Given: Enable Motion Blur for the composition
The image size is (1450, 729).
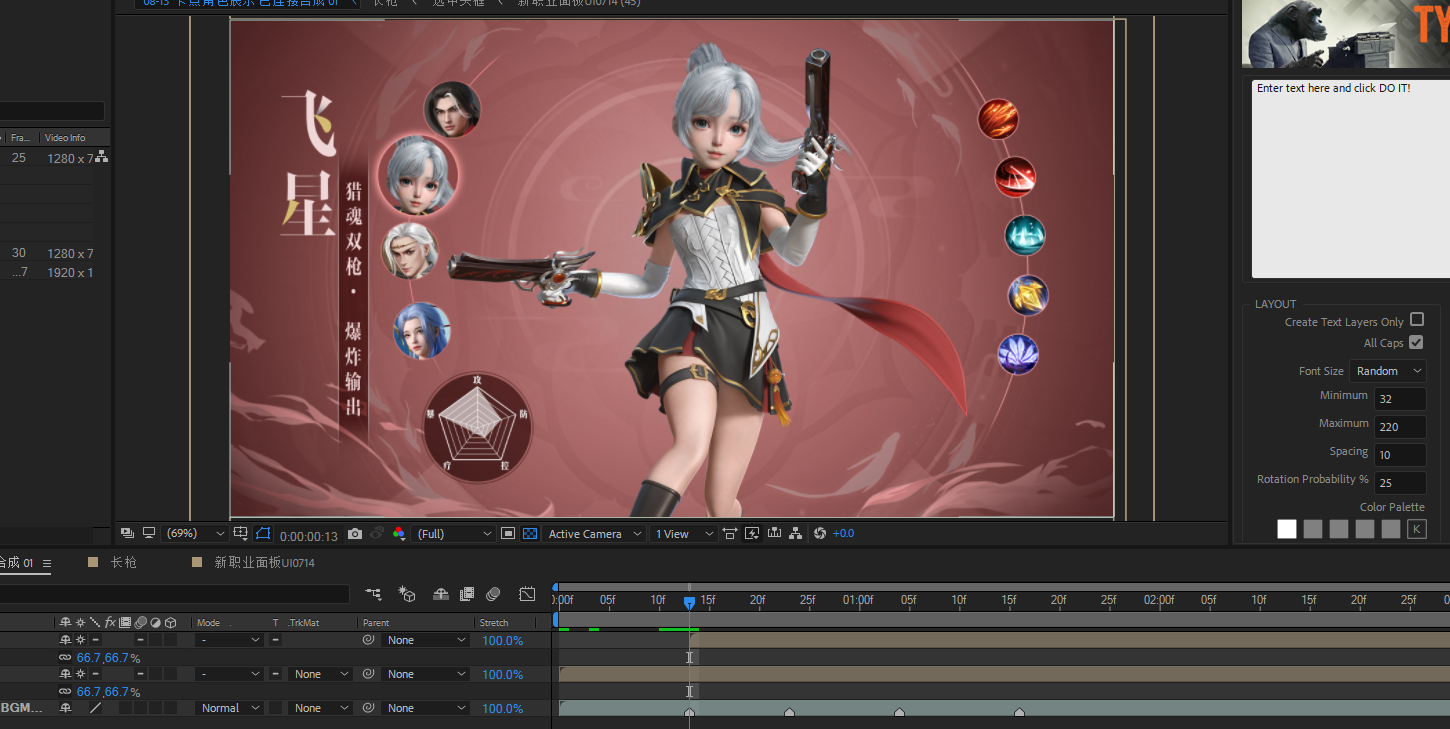Looking at the screenshot, I should point(493,594).
